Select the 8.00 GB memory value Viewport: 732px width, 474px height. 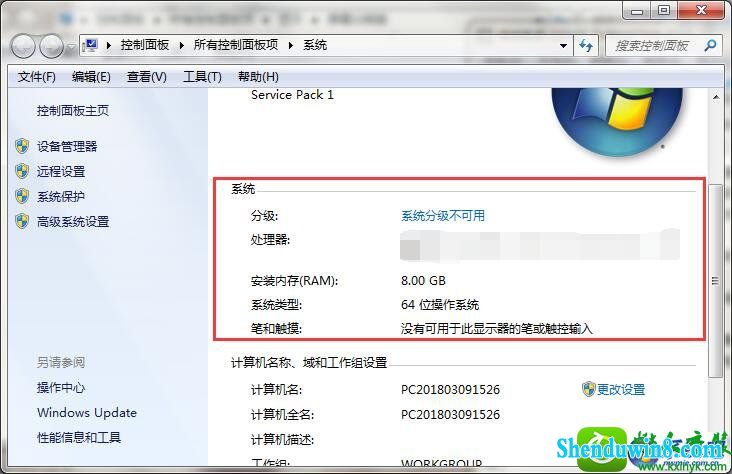click(x=423, y=281)
